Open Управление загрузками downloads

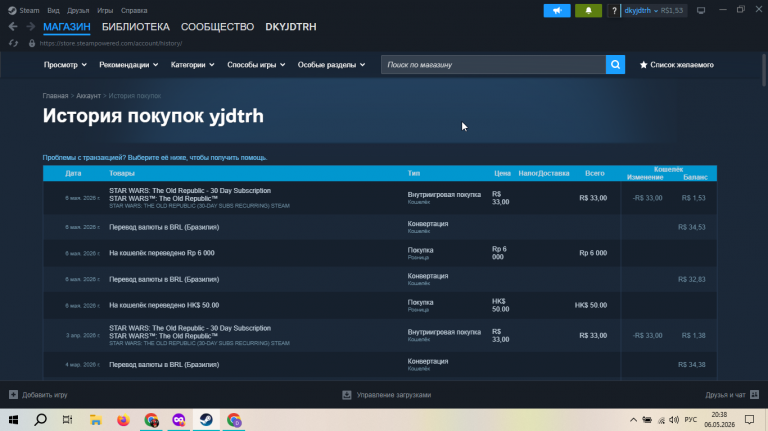[386, 395]
